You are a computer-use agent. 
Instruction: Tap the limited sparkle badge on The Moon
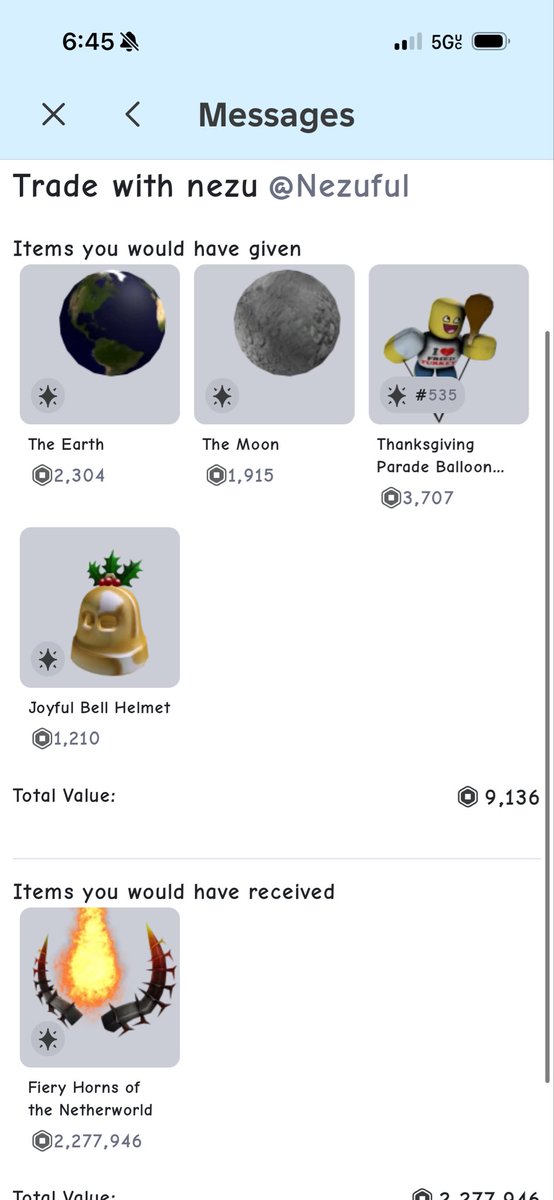click(222, 396)
